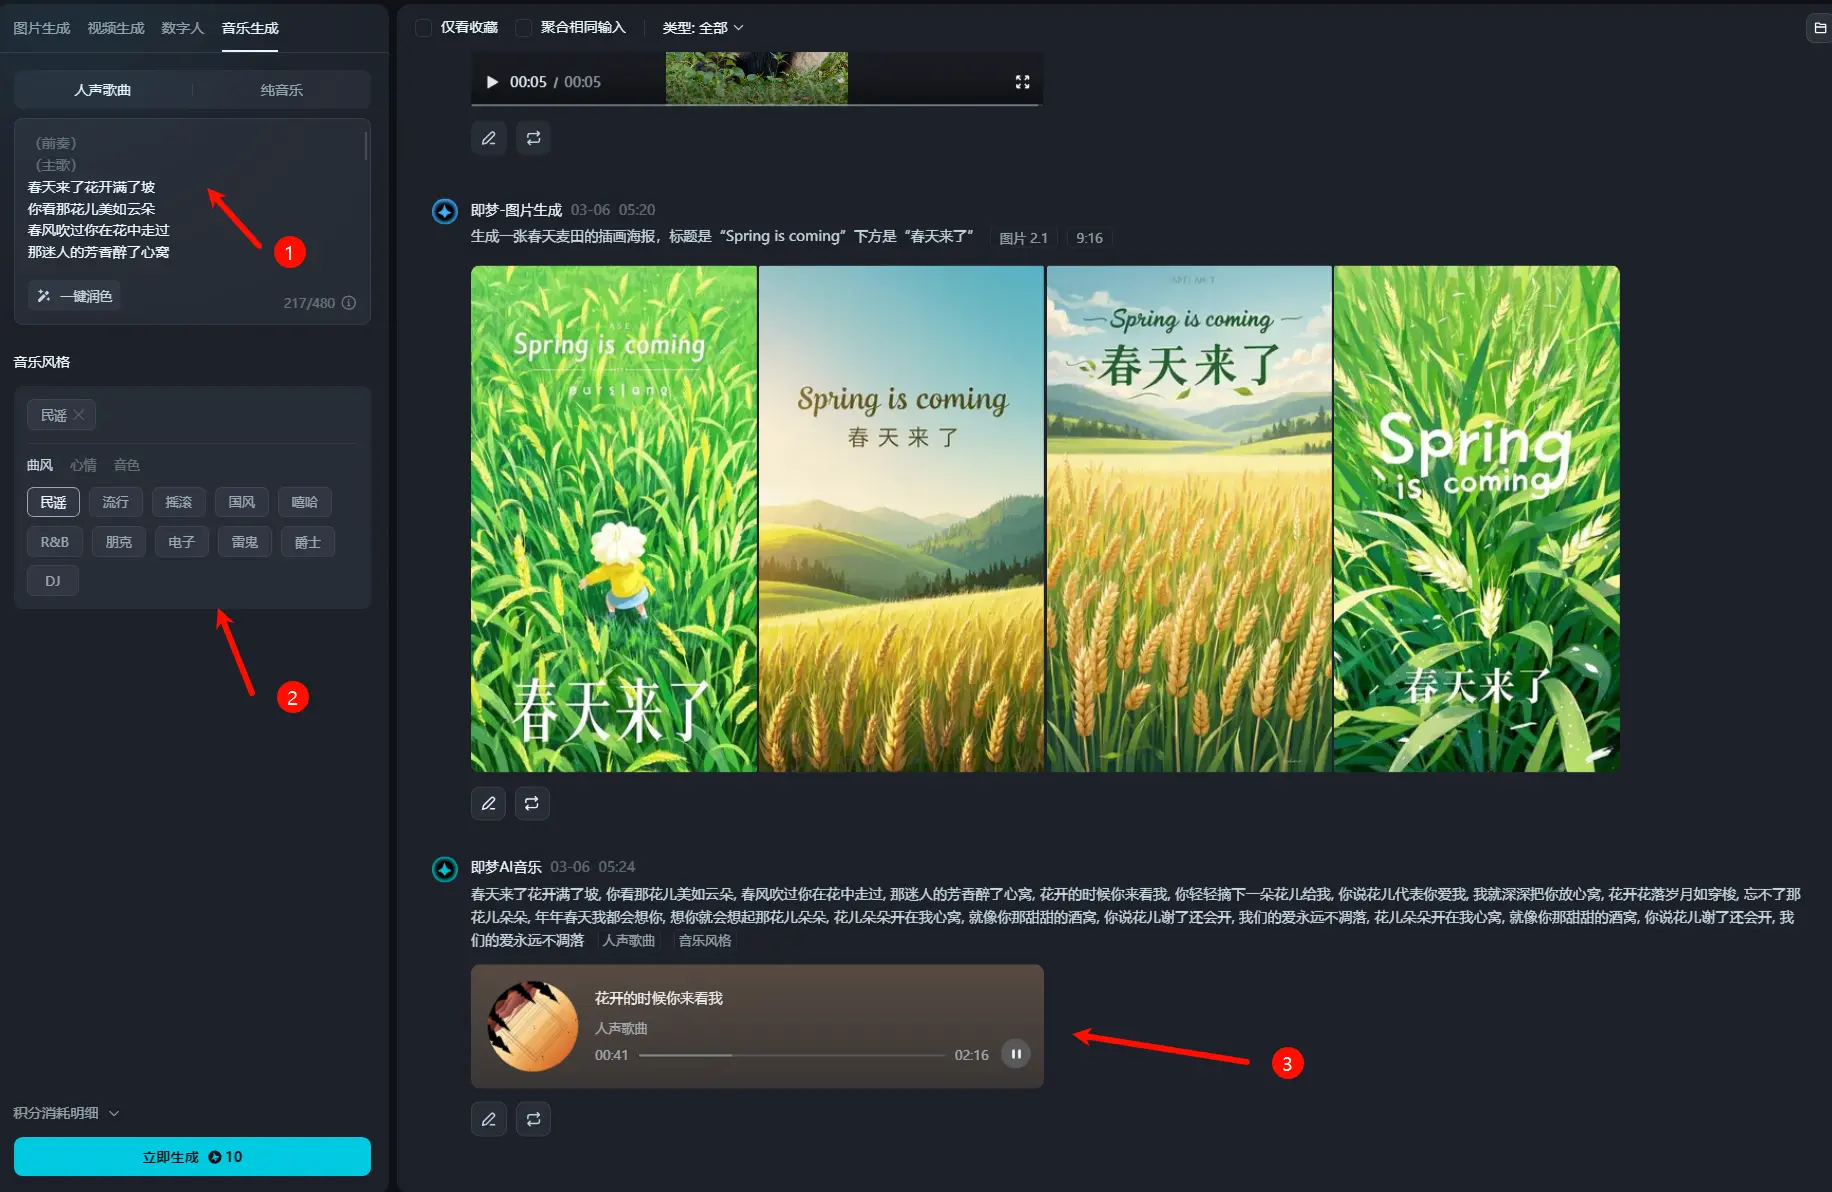Remove the 民谣 tag with its X

79,415
